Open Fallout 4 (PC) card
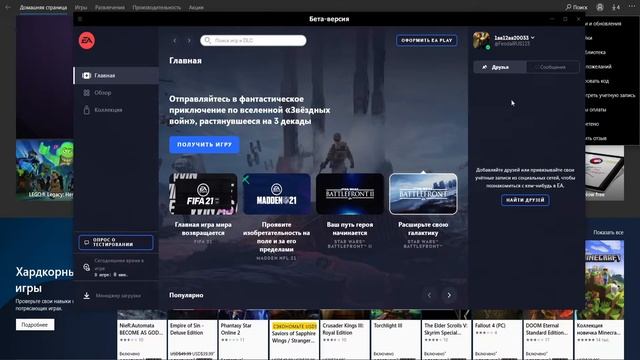 (x=497, y=335)
